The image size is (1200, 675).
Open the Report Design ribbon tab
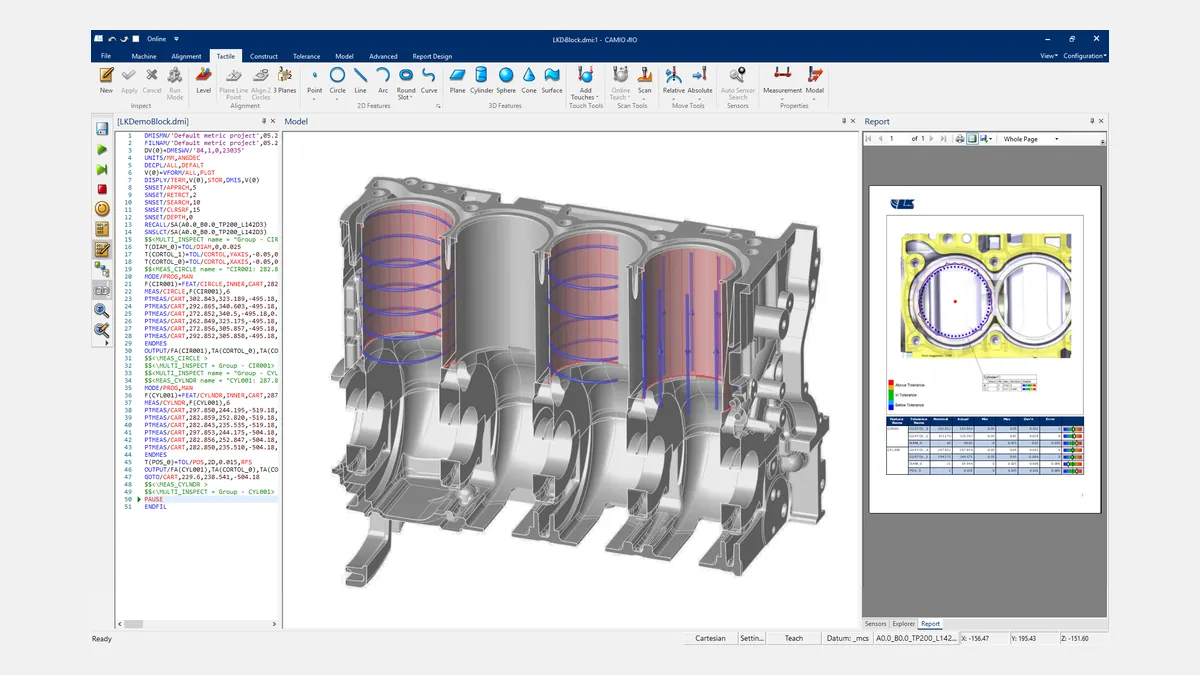tap(432, 56)
